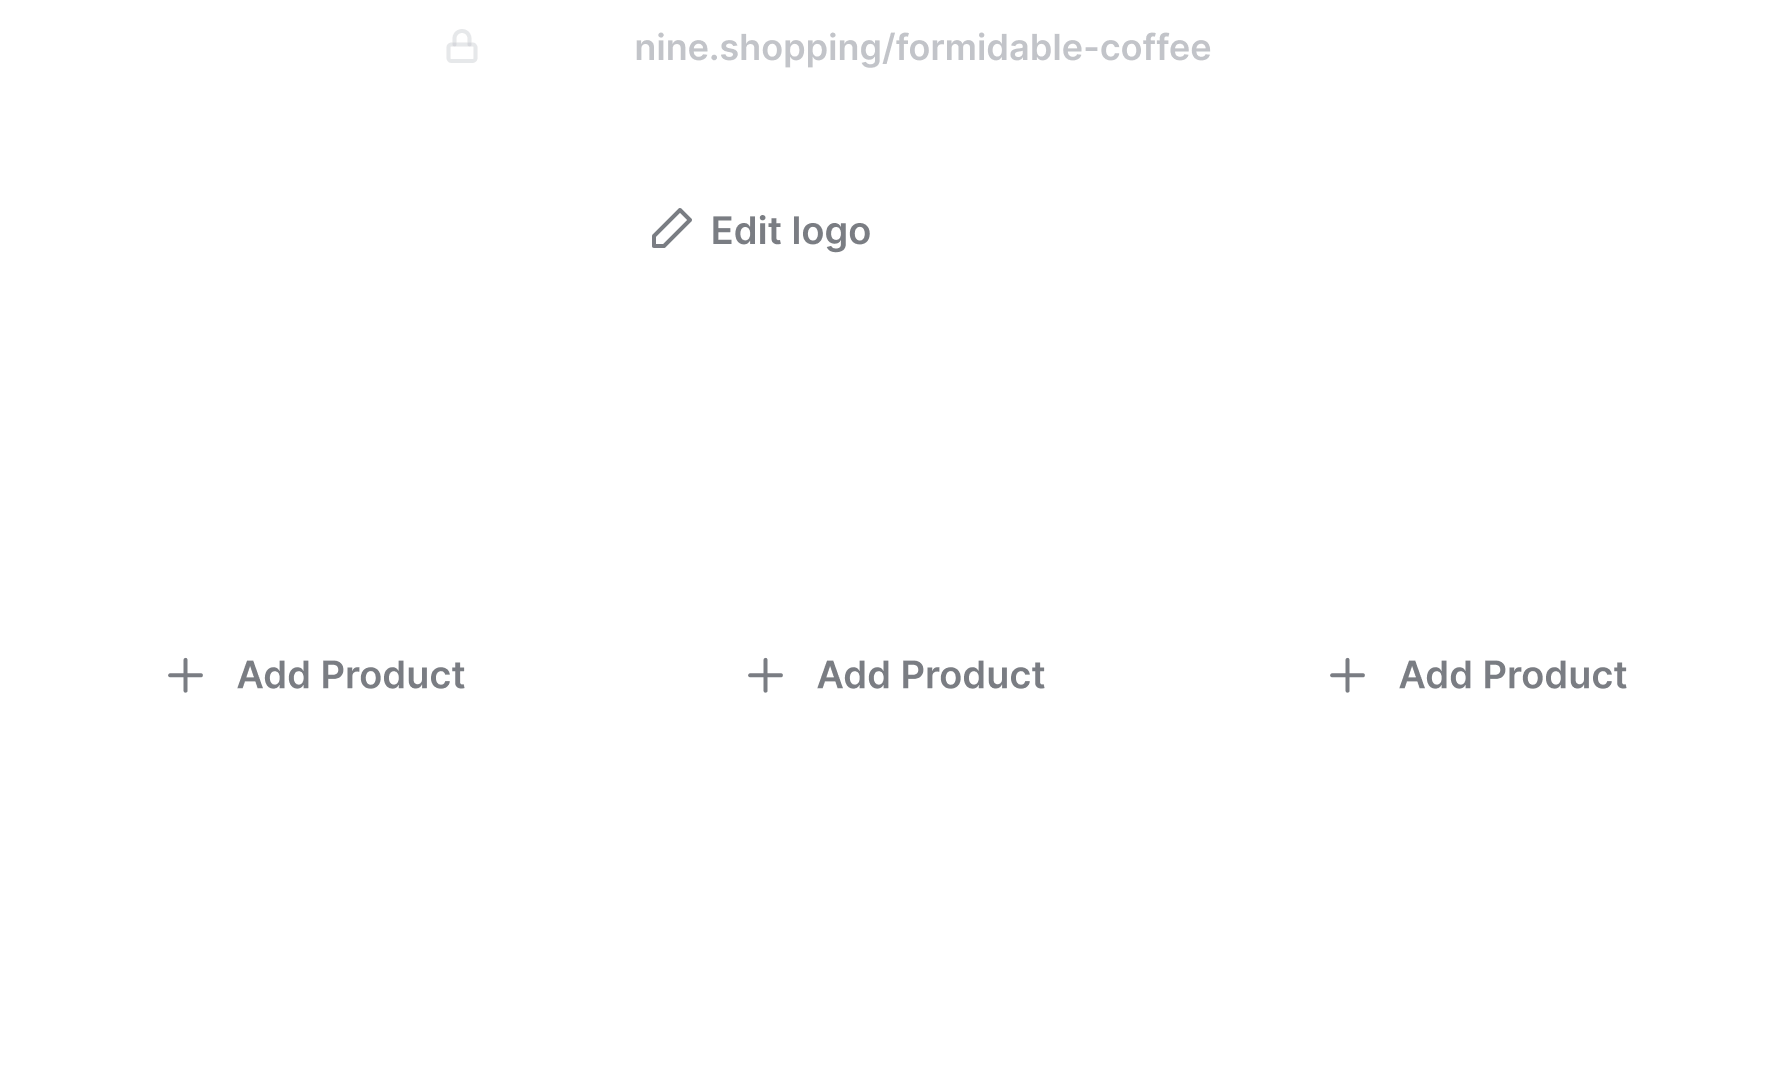Screen dimensions: 1788x1078
Task: Click the first Add Product button
Action: [x=315, y=676]
